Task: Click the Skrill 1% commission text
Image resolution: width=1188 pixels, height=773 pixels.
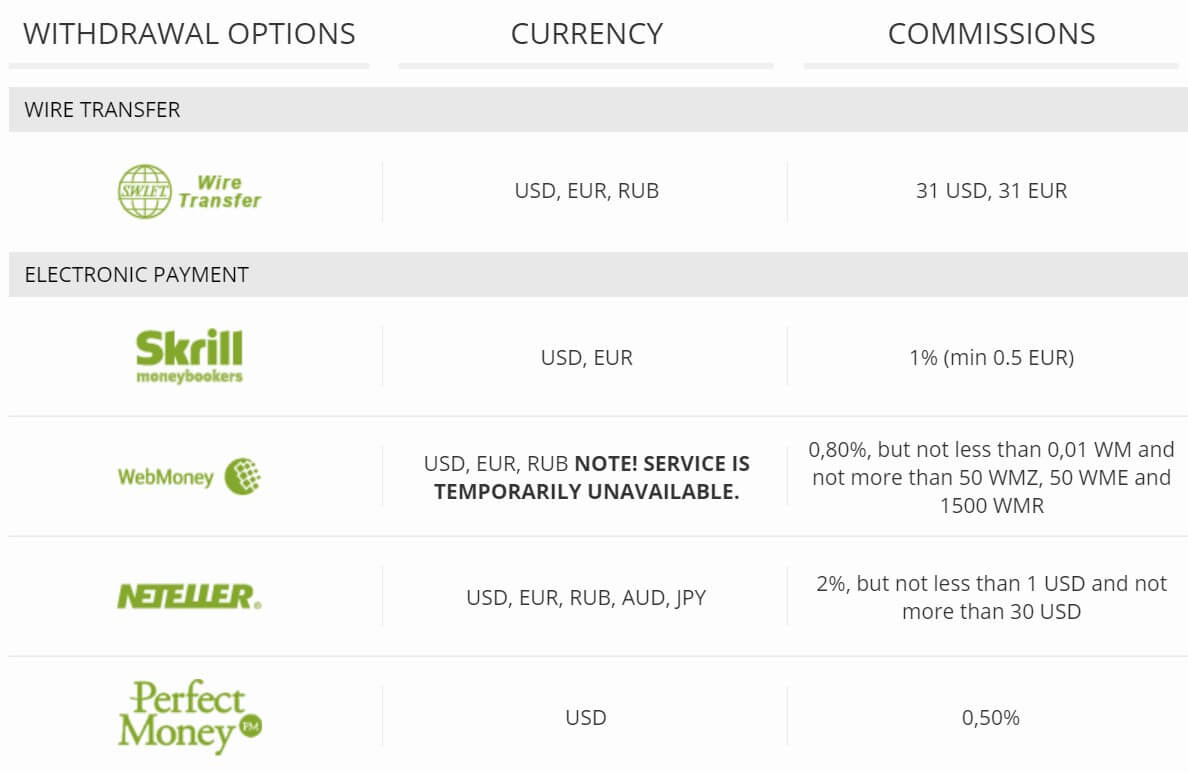Action: pos(991,357)
